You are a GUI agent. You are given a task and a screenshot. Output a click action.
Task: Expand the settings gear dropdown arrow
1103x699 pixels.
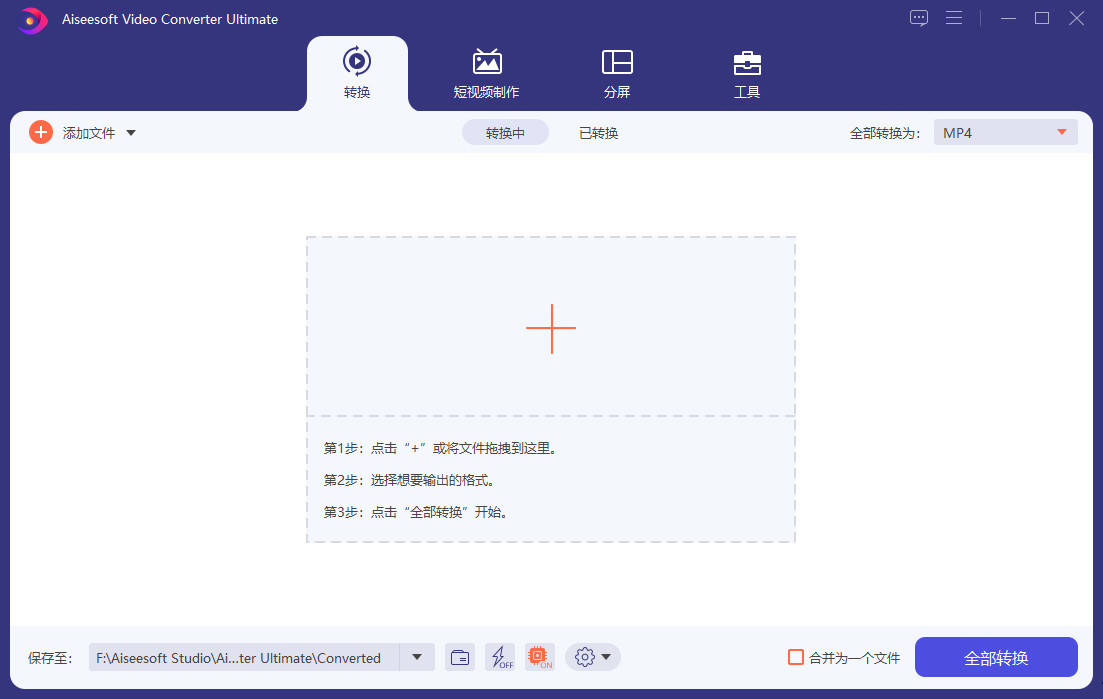pyautogui.click(x=606, y=657)
